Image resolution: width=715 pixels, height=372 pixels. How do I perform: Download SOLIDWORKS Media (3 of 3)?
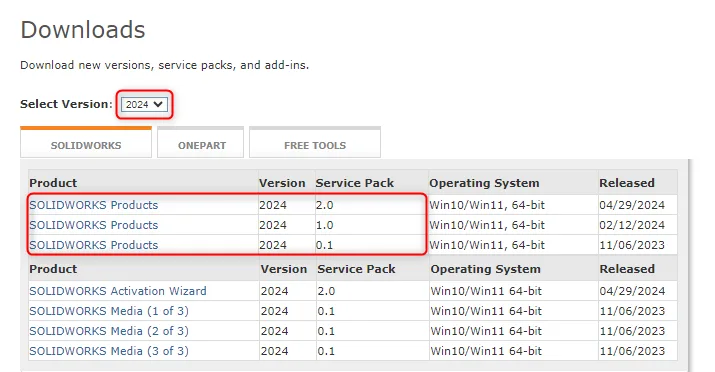(109, 351)
